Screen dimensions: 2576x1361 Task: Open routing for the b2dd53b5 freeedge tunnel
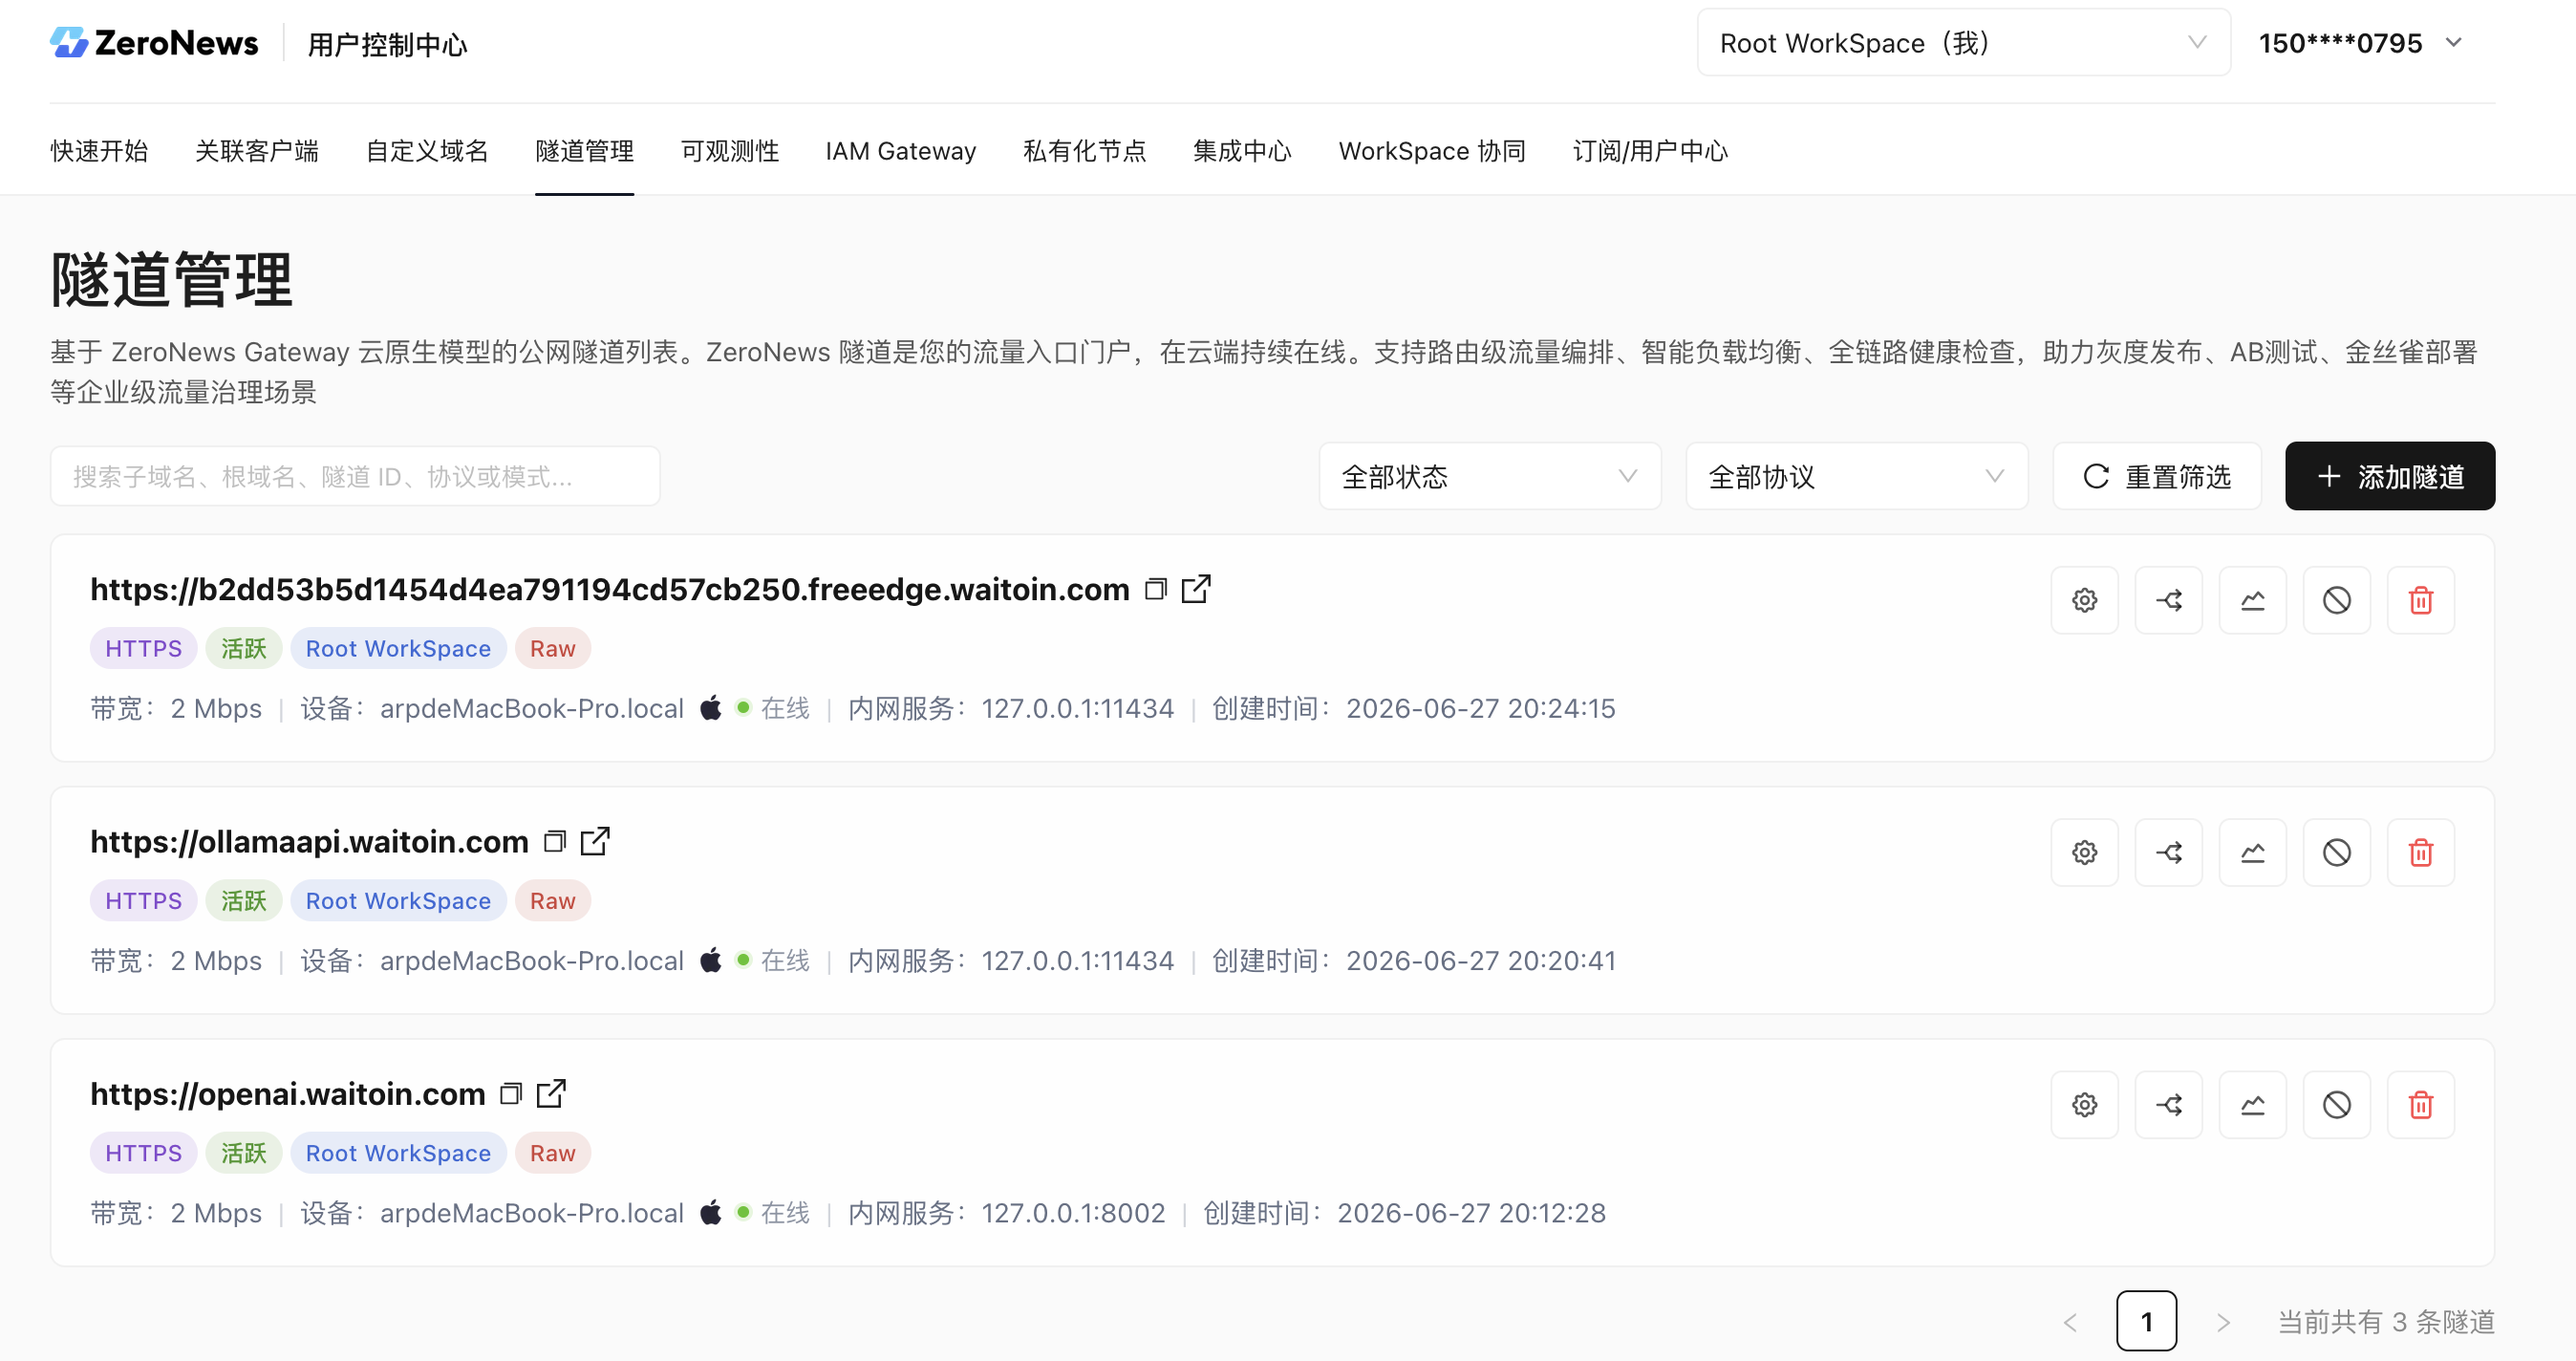pyautogui.click(x=2169, y=600)
